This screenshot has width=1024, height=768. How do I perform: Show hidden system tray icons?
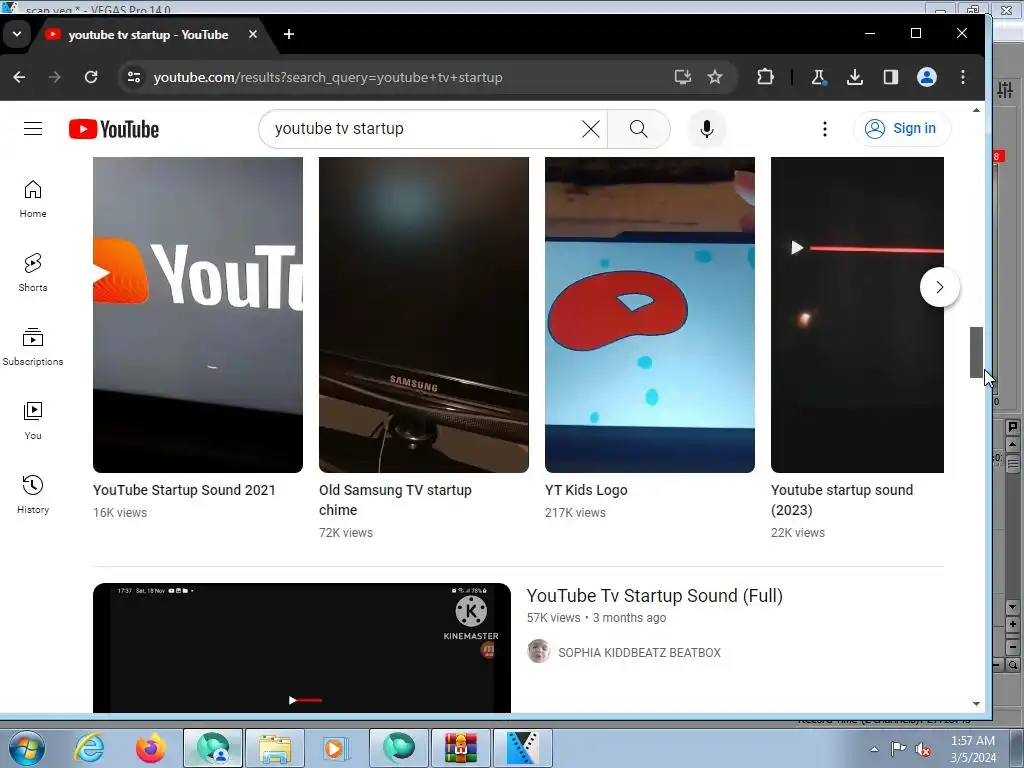[x=874, y=748]
